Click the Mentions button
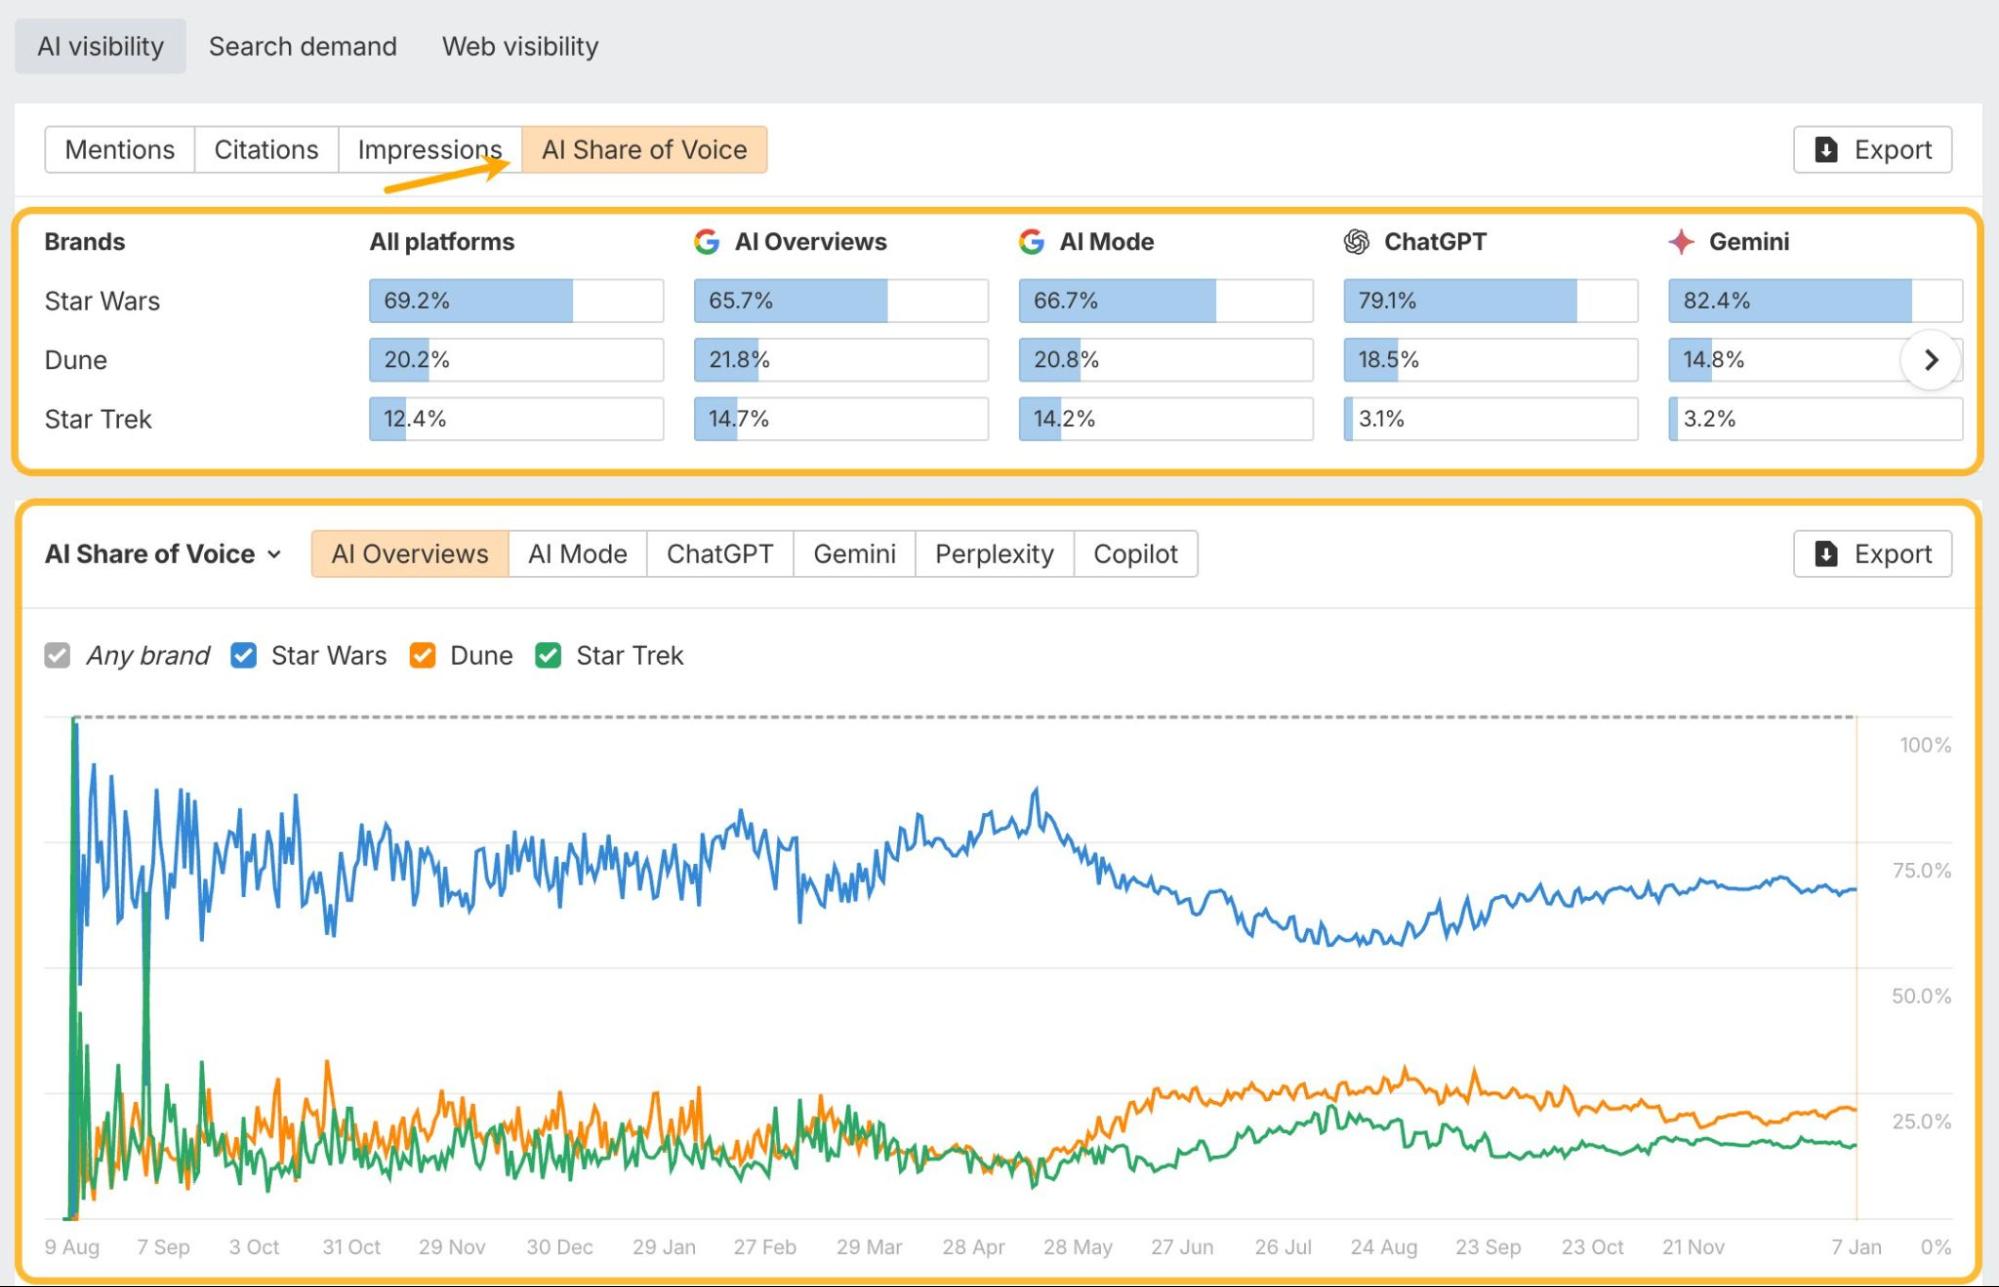Image resolution: width=1999 pixels, height=1287 pixels. point(120,150)
